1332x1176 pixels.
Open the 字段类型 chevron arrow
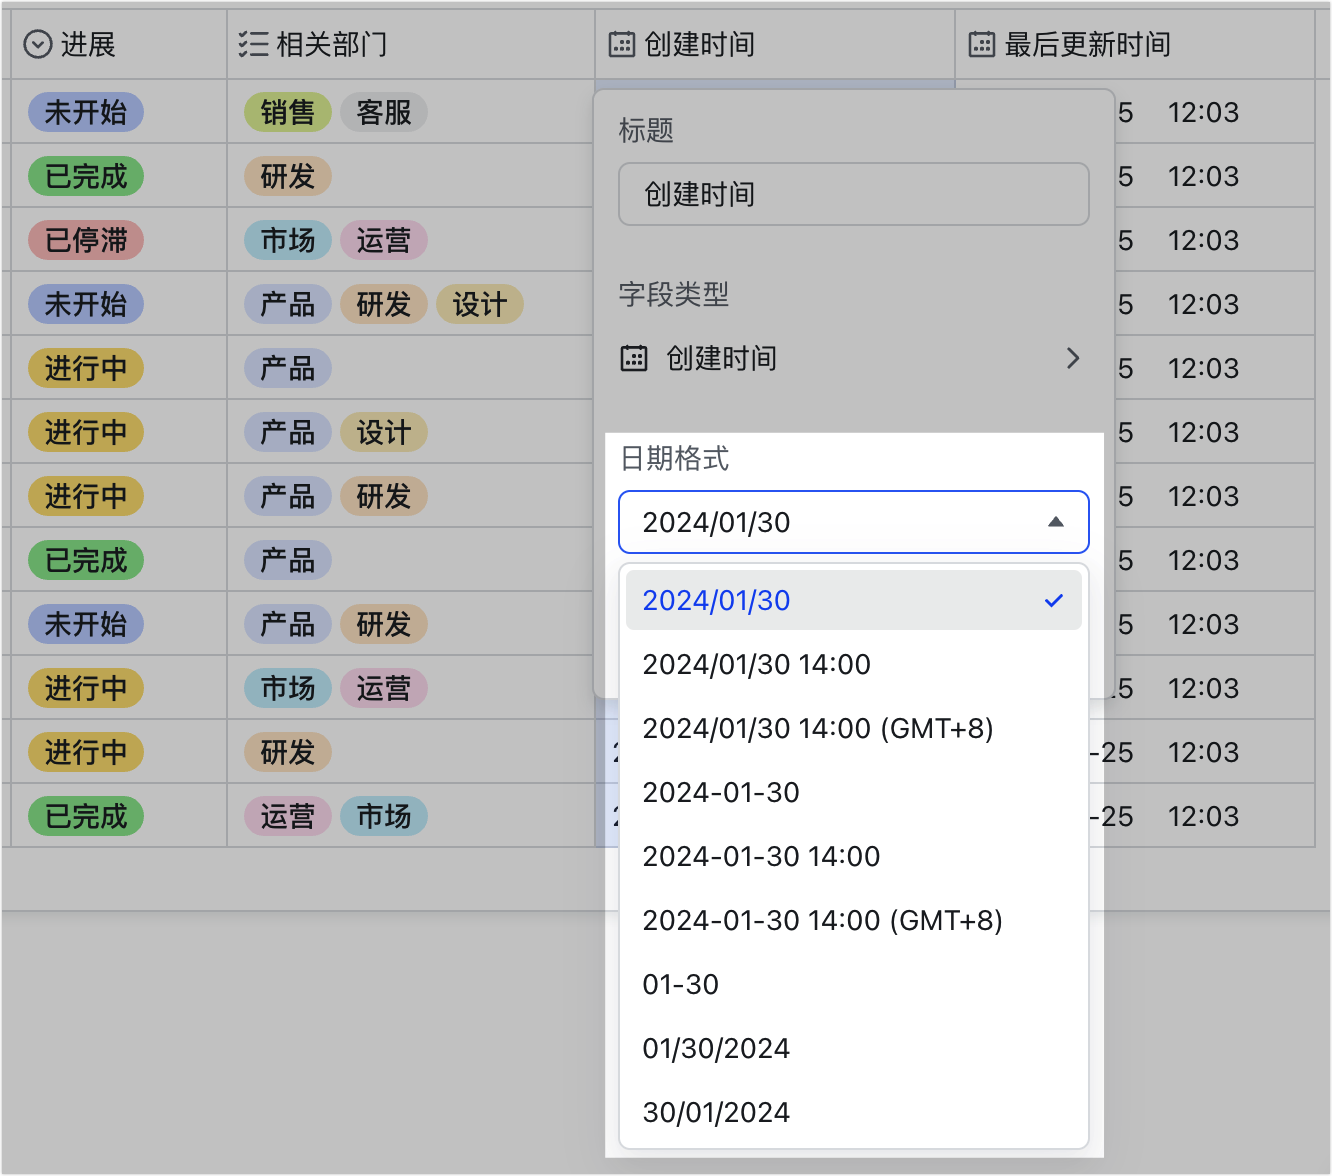(x=1073, y=358)
